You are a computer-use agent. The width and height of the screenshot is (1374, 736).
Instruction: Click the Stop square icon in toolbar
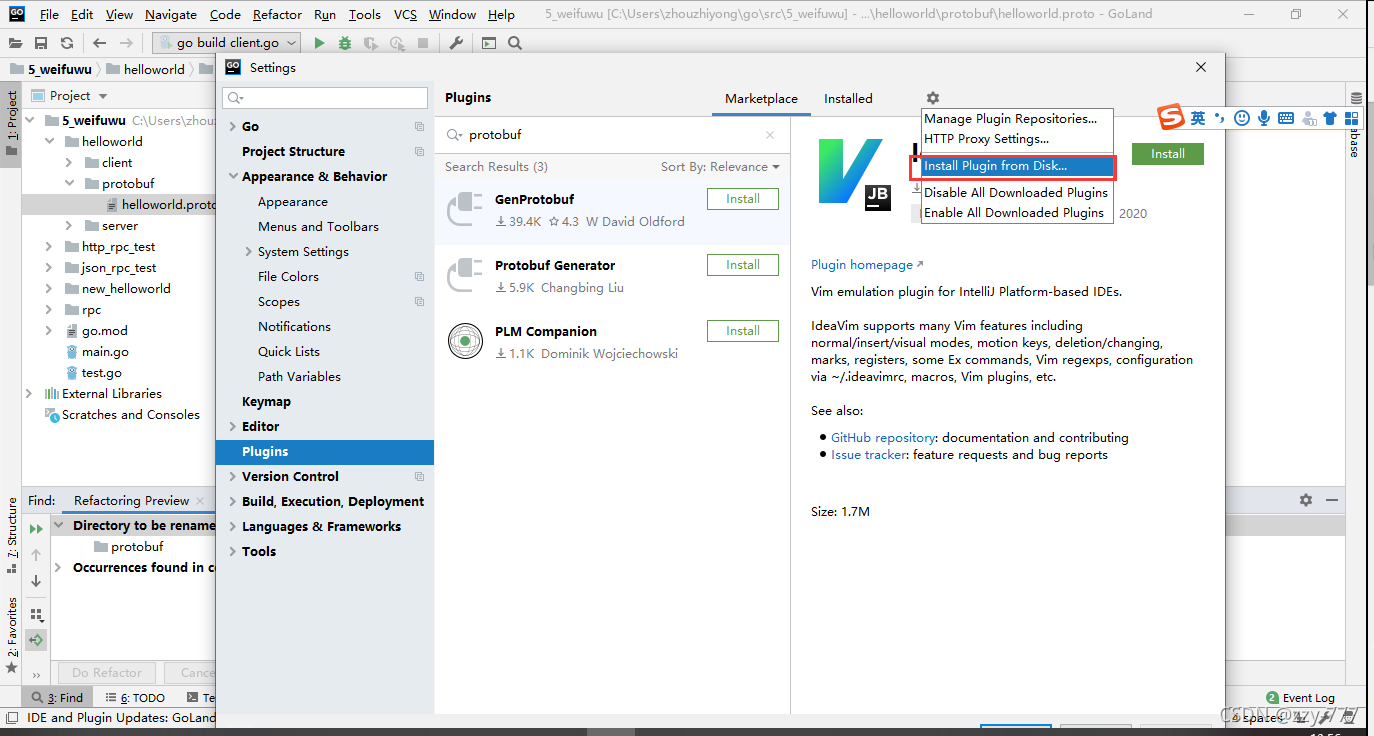pos(423,43)
